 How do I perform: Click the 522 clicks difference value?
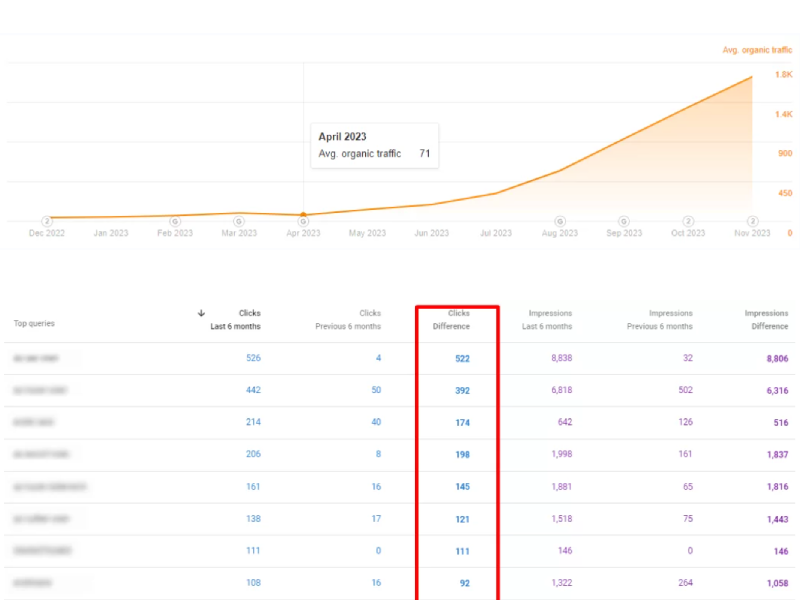462,358
